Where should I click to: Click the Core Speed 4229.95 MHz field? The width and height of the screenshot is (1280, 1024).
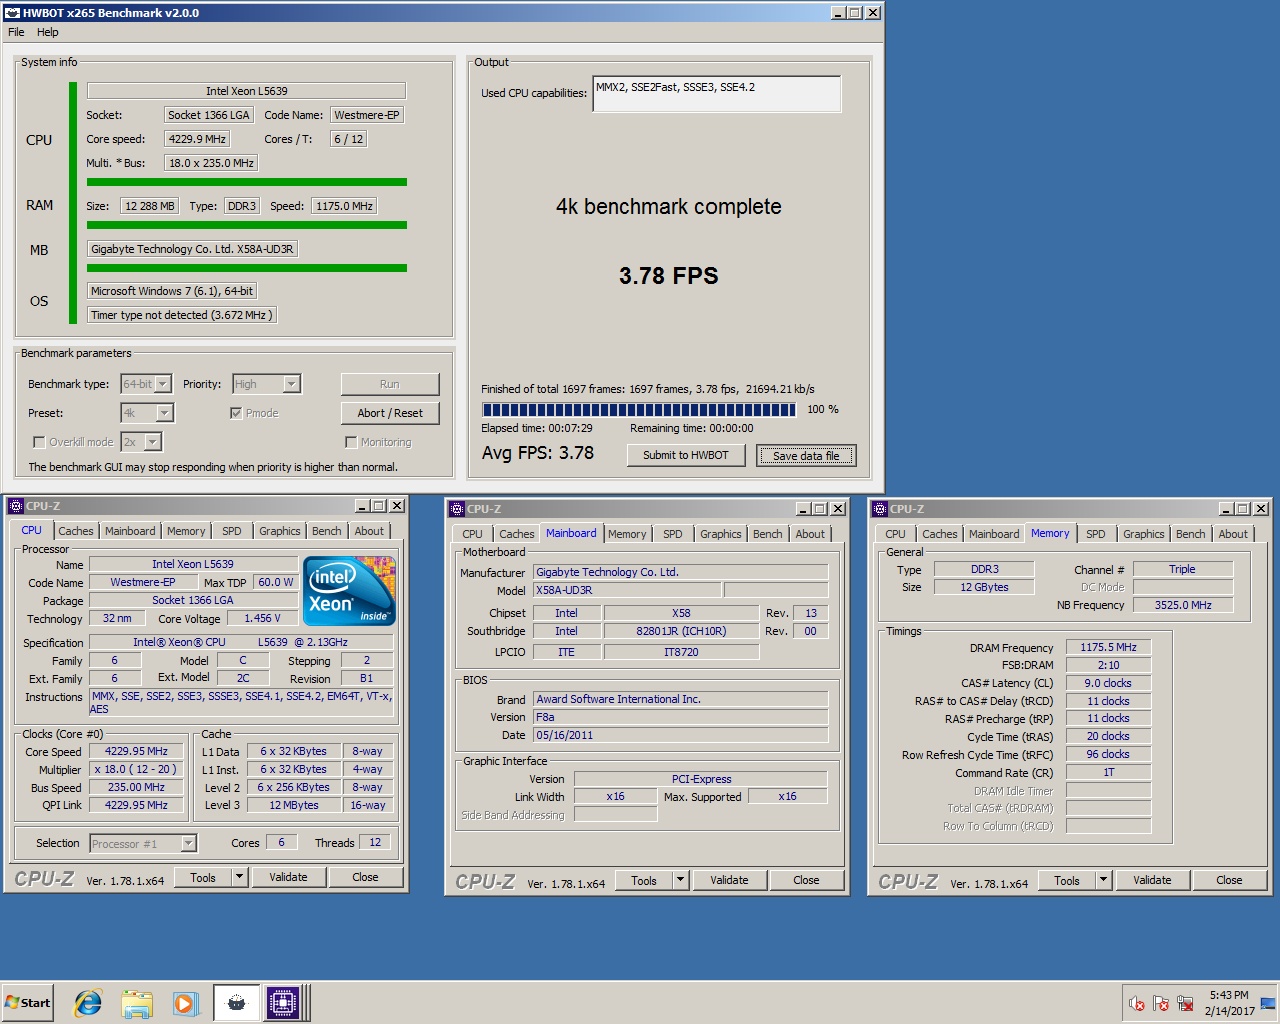[x=136, y=751]
